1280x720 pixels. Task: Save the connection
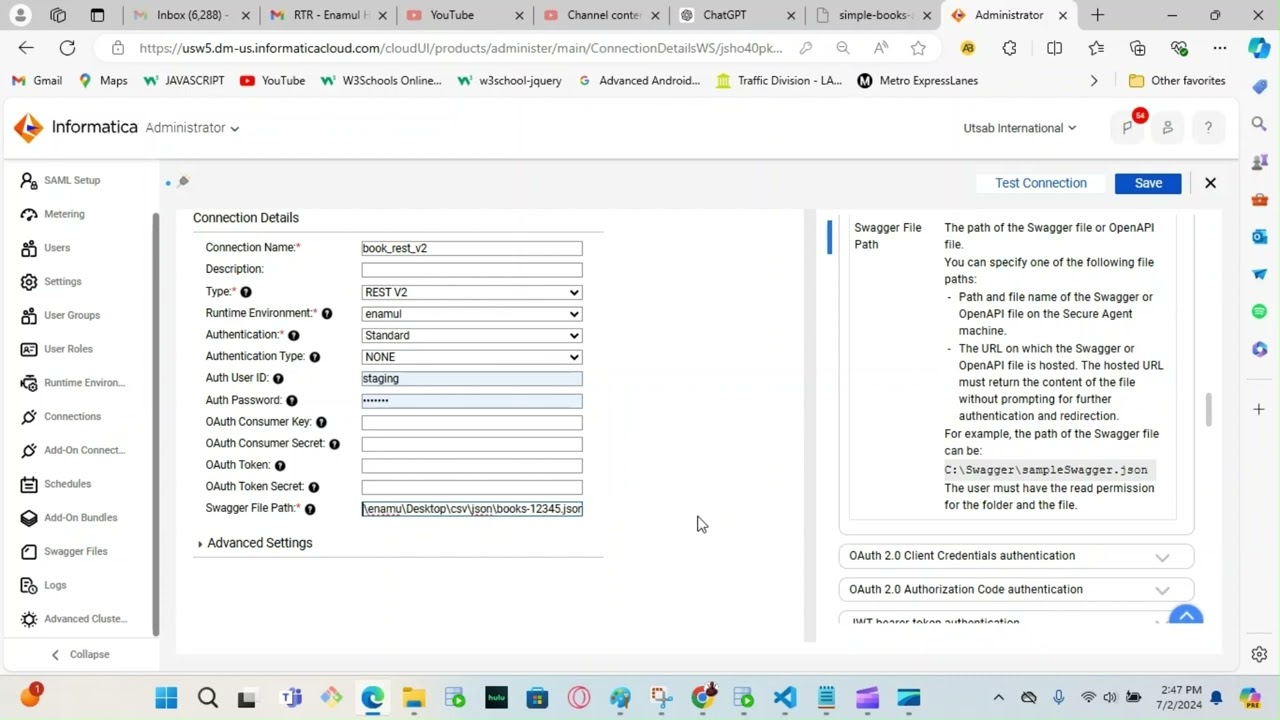coord(1148,183)
